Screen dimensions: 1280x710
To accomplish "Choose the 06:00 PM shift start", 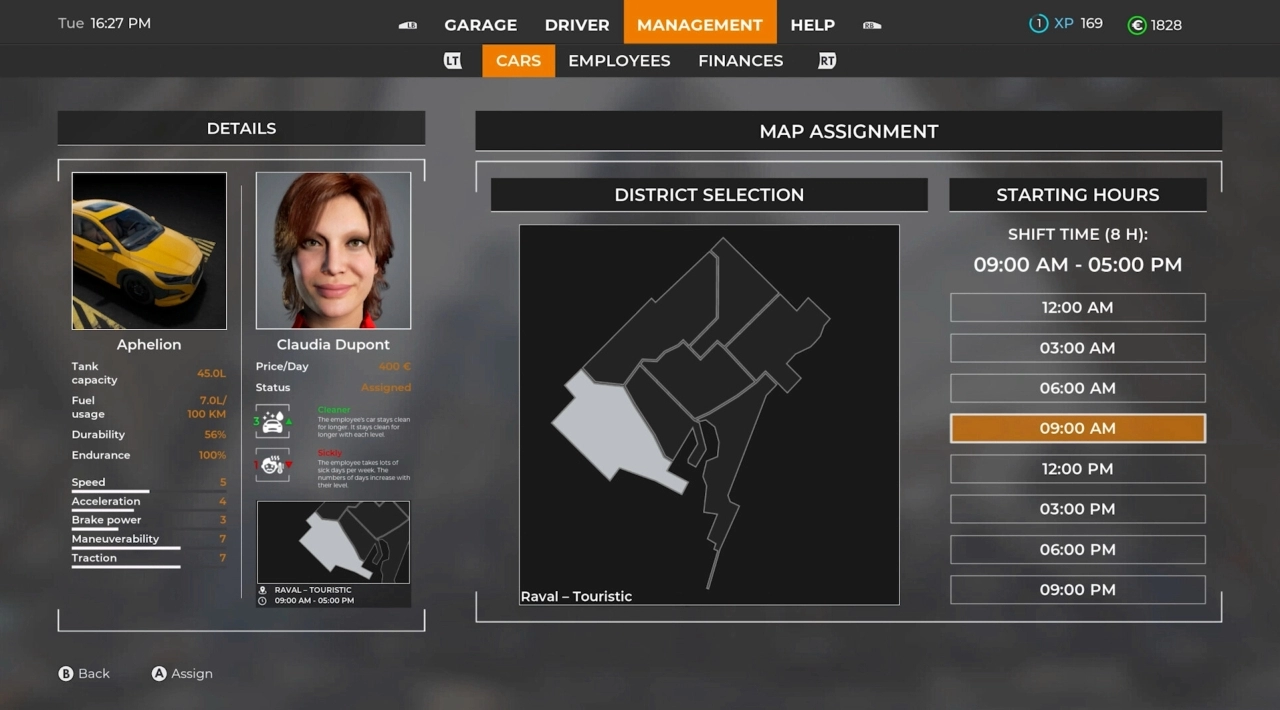I will (1077, 550).
